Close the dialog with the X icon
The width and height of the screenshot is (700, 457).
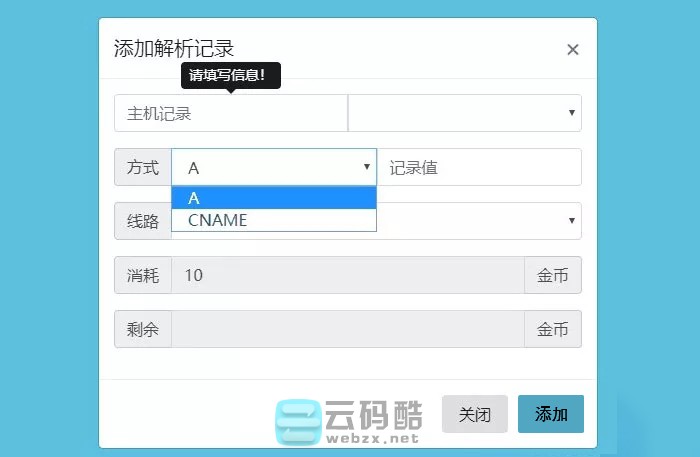click(x=573, y=50)
